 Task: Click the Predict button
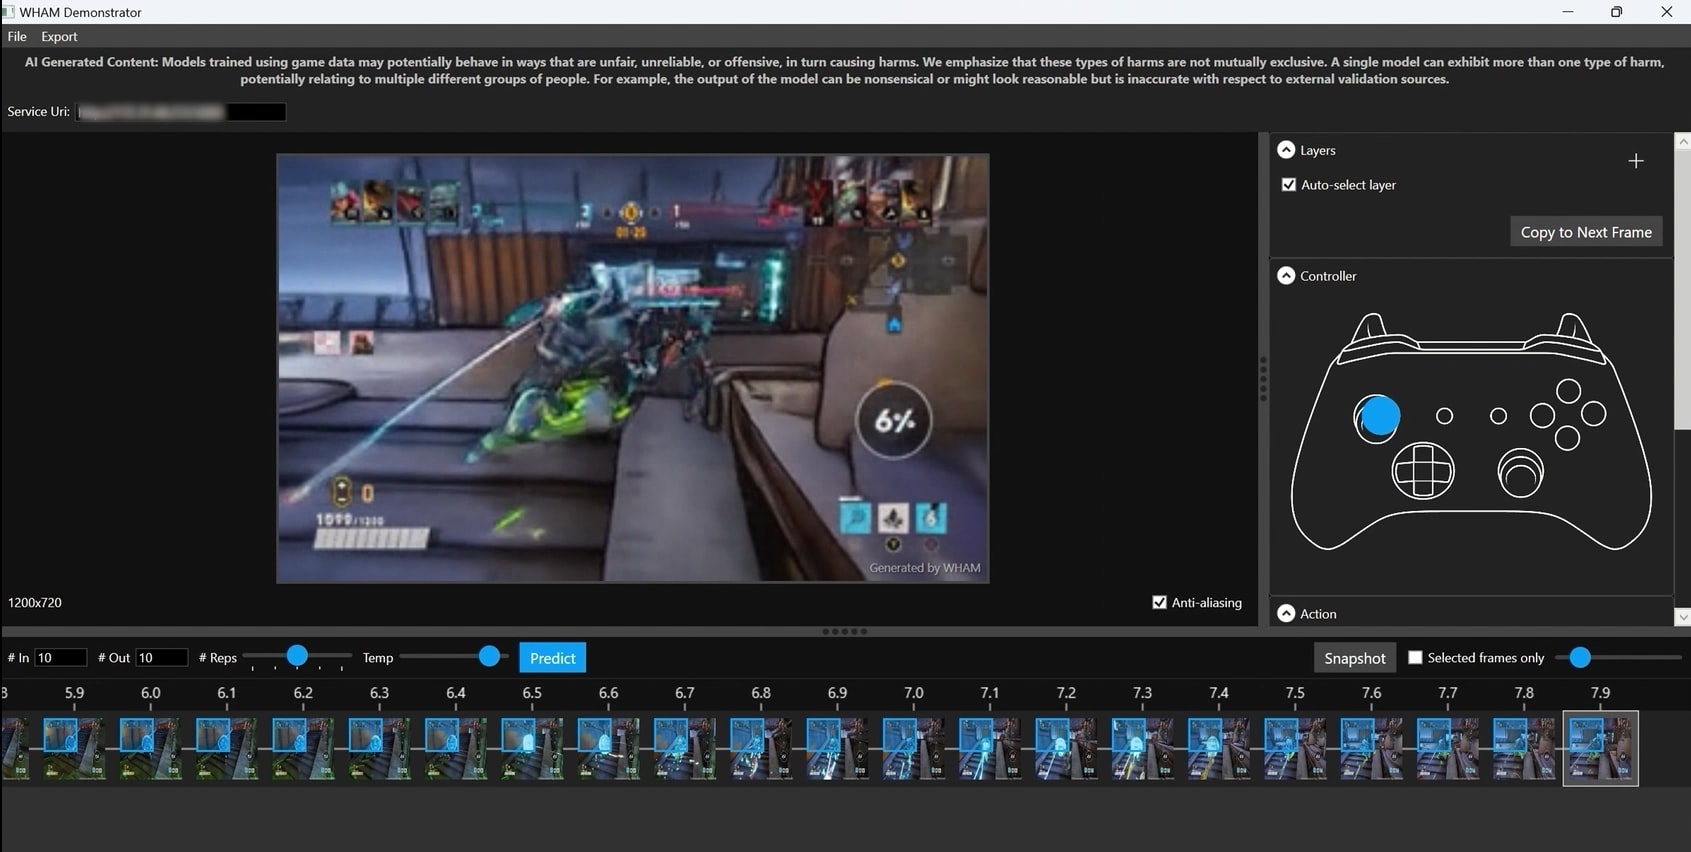[x=552, y=658]
